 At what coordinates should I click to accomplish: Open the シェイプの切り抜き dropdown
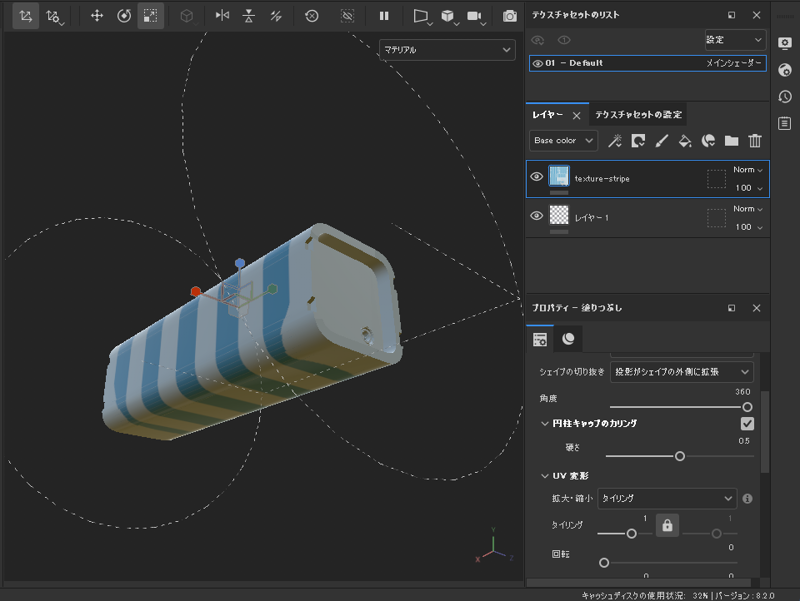click(x=682, y=372)
